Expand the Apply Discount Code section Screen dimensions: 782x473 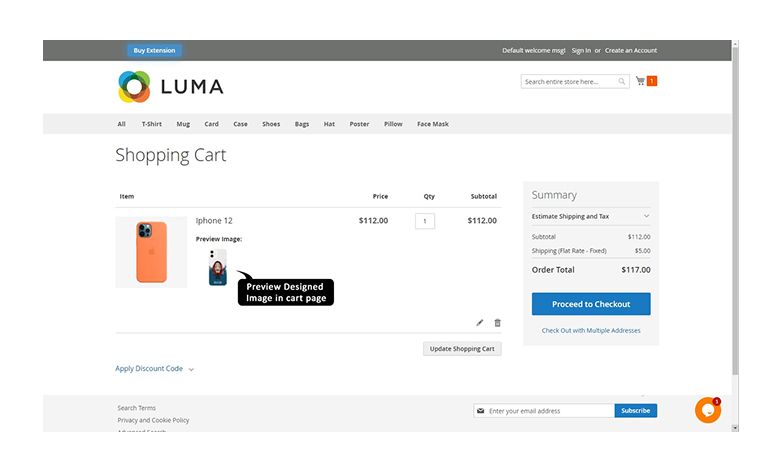[154, 369]
